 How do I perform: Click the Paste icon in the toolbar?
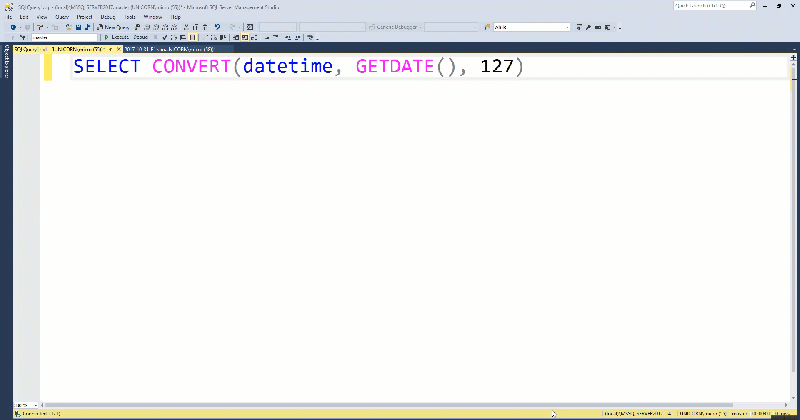205,27
